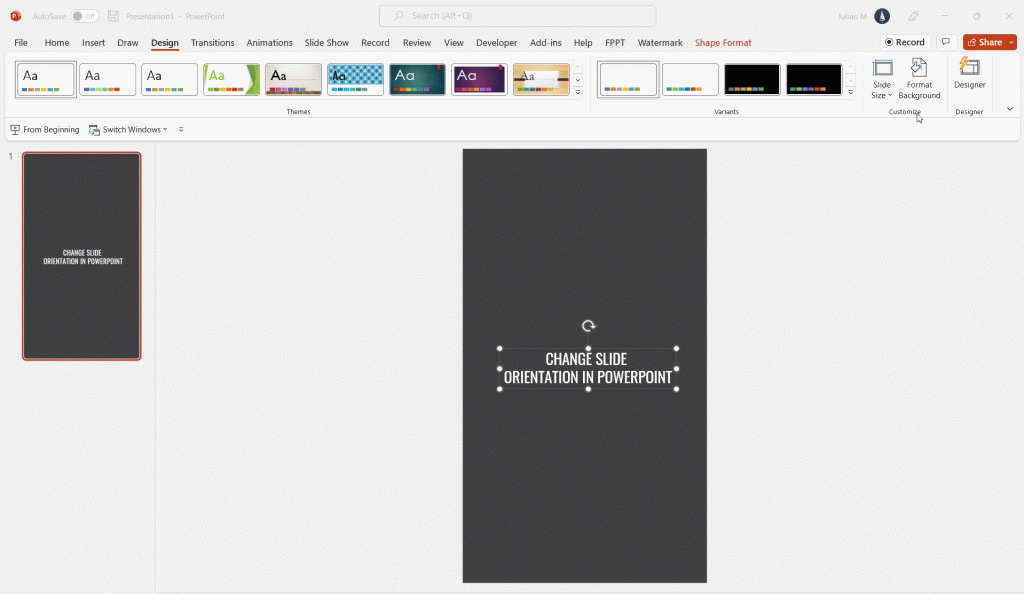Image resolution: width=1024 pixels, height=594 pixels.
Task: Open the Animations tab
Action: 269,42
